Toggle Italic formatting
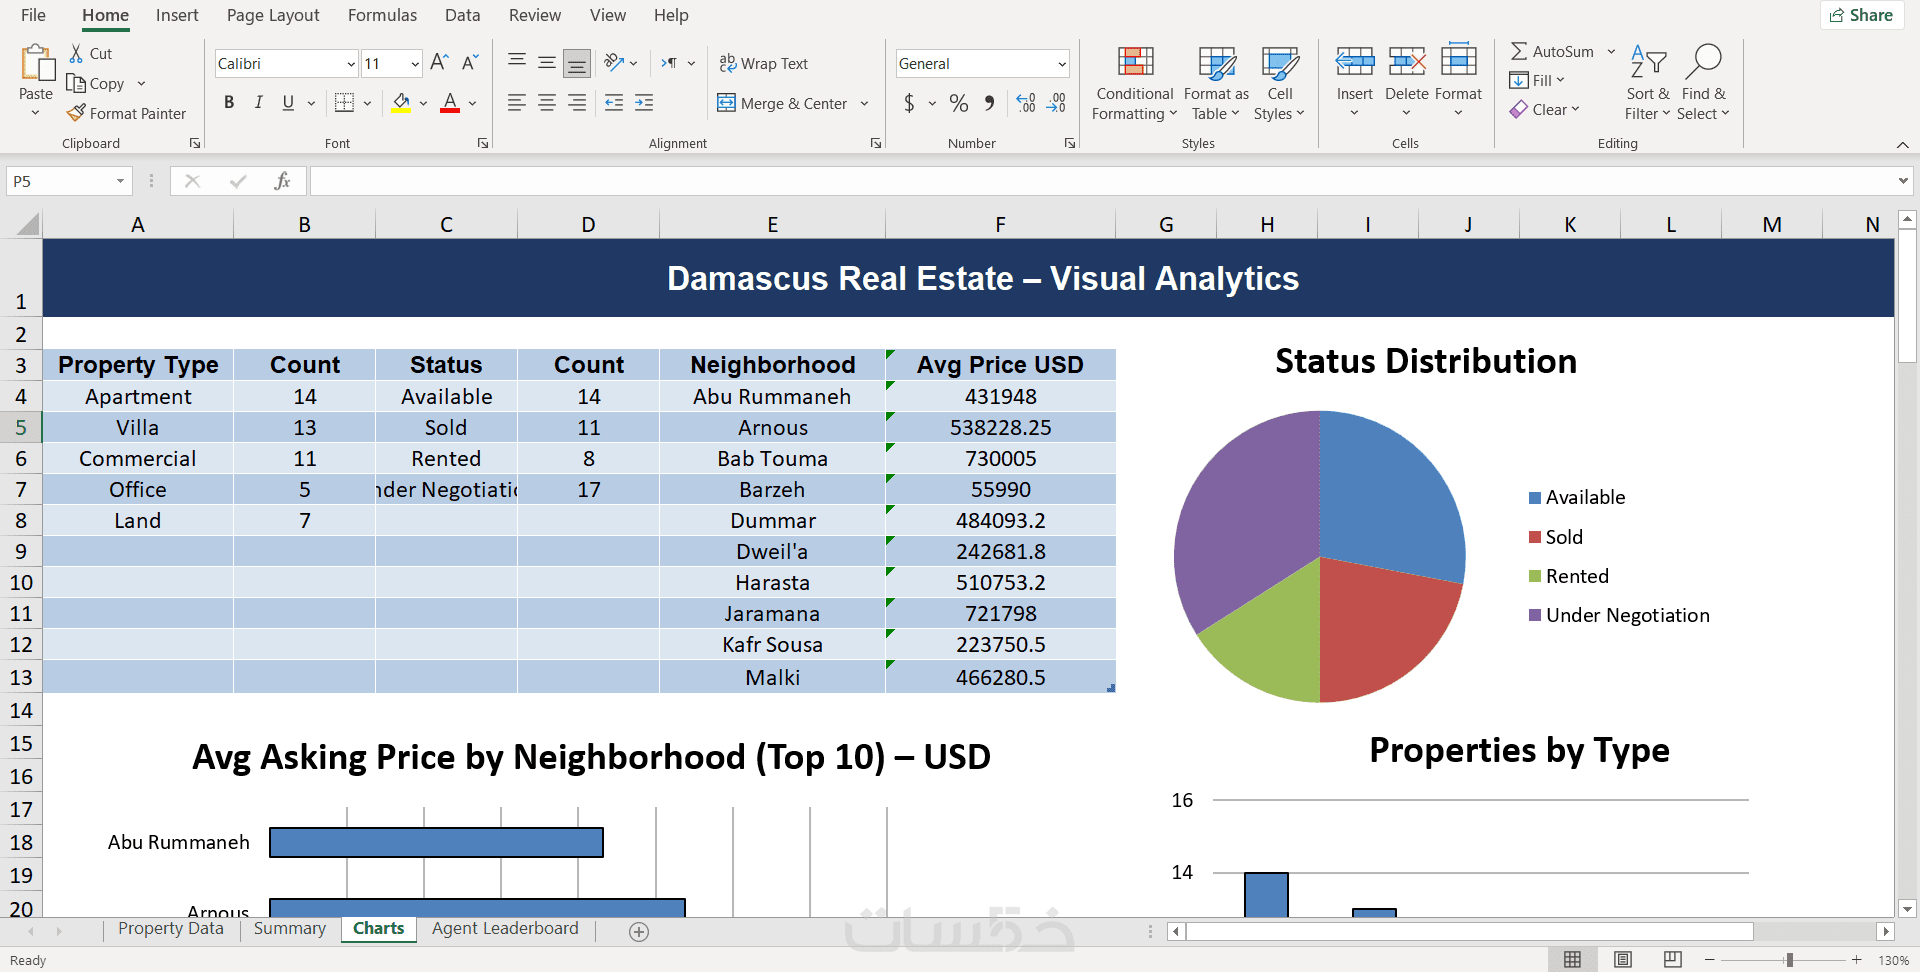1920x972 pixels. (x=259, y=102)
